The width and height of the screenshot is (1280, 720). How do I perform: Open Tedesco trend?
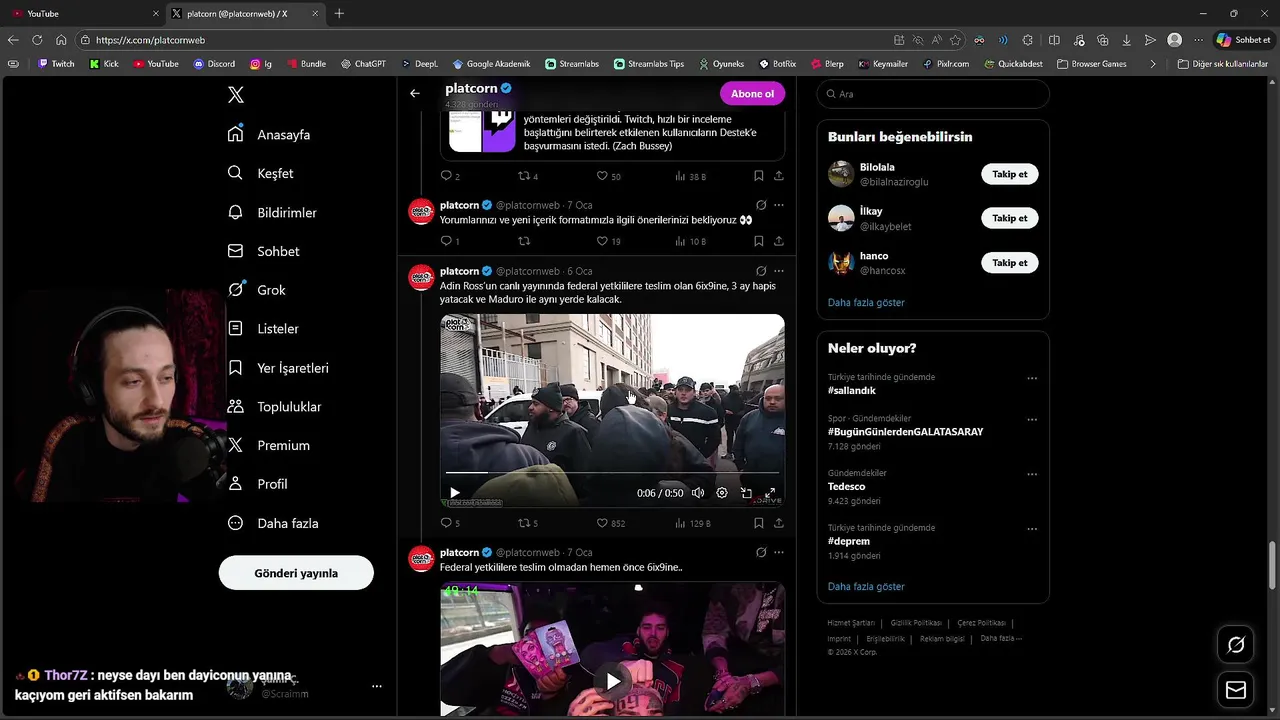pyautogui.click(x=846, y=486)
